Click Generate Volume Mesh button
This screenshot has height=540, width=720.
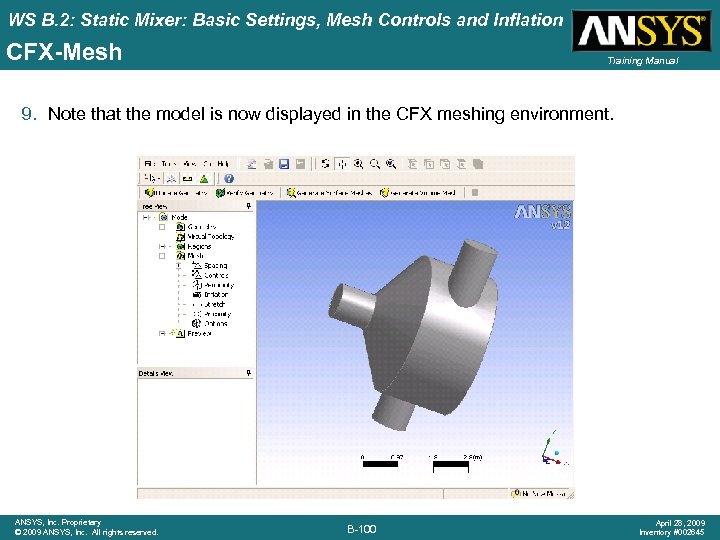click(x=418, y=193)
